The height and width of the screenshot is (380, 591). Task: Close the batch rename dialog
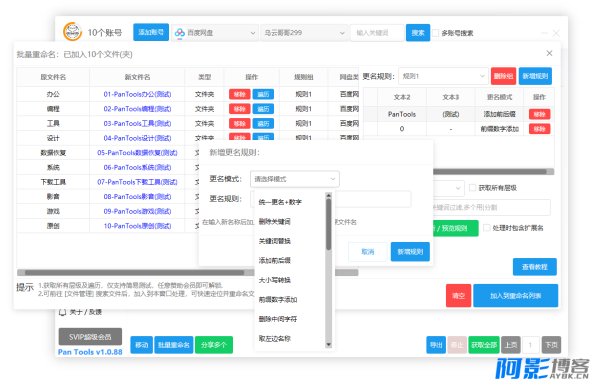(x=550, y=53)
